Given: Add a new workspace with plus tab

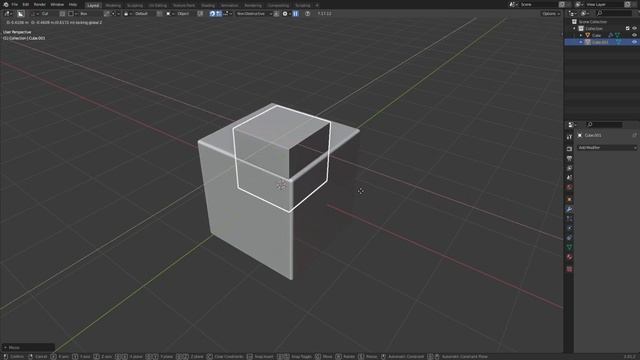Looking at the screenshot, I should 317,5.
